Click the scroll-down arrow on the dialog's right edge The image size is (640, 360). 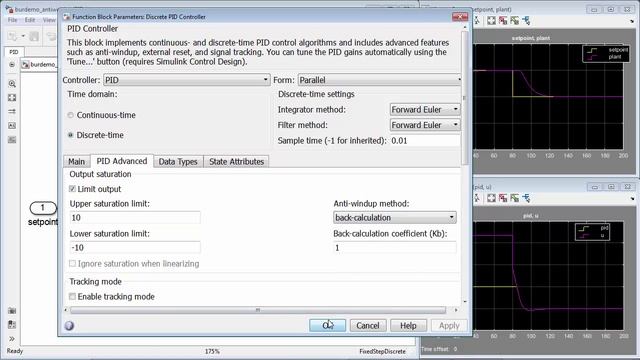pos(464,302)
